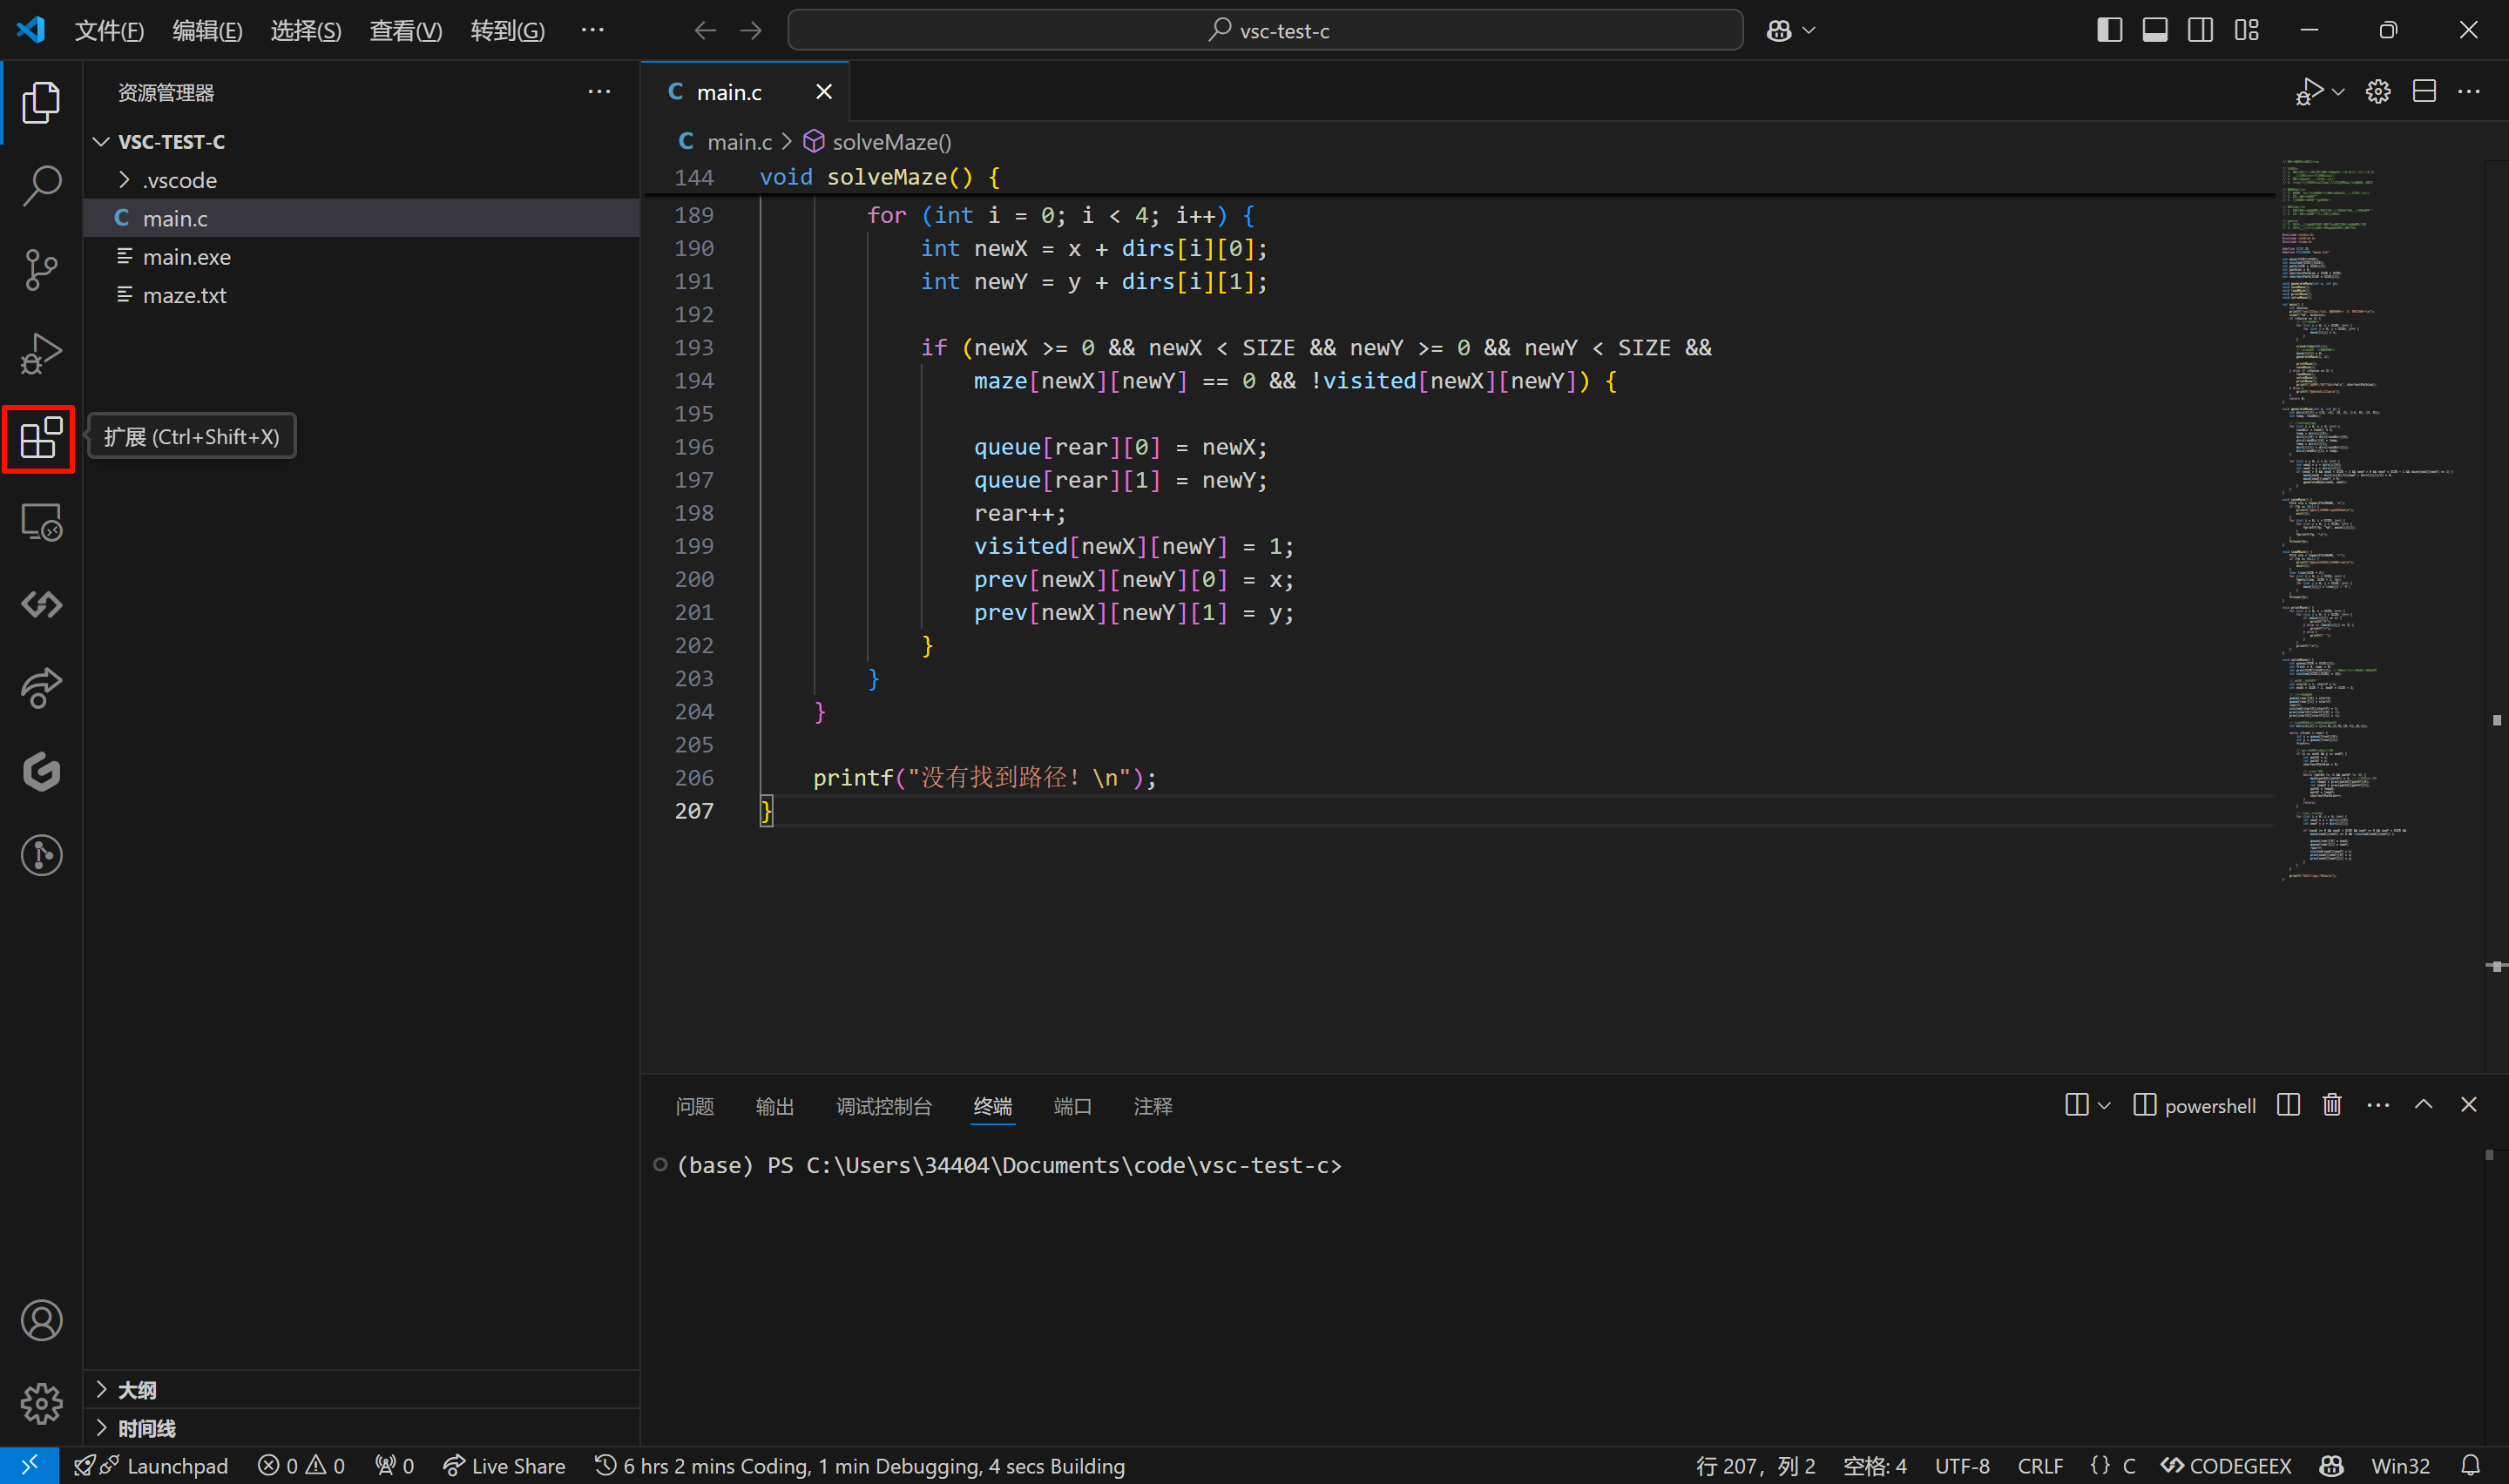Open Explorer views and more actions ellipsis
Screen dimensions: 2509x1484
[x=599, y=92]
